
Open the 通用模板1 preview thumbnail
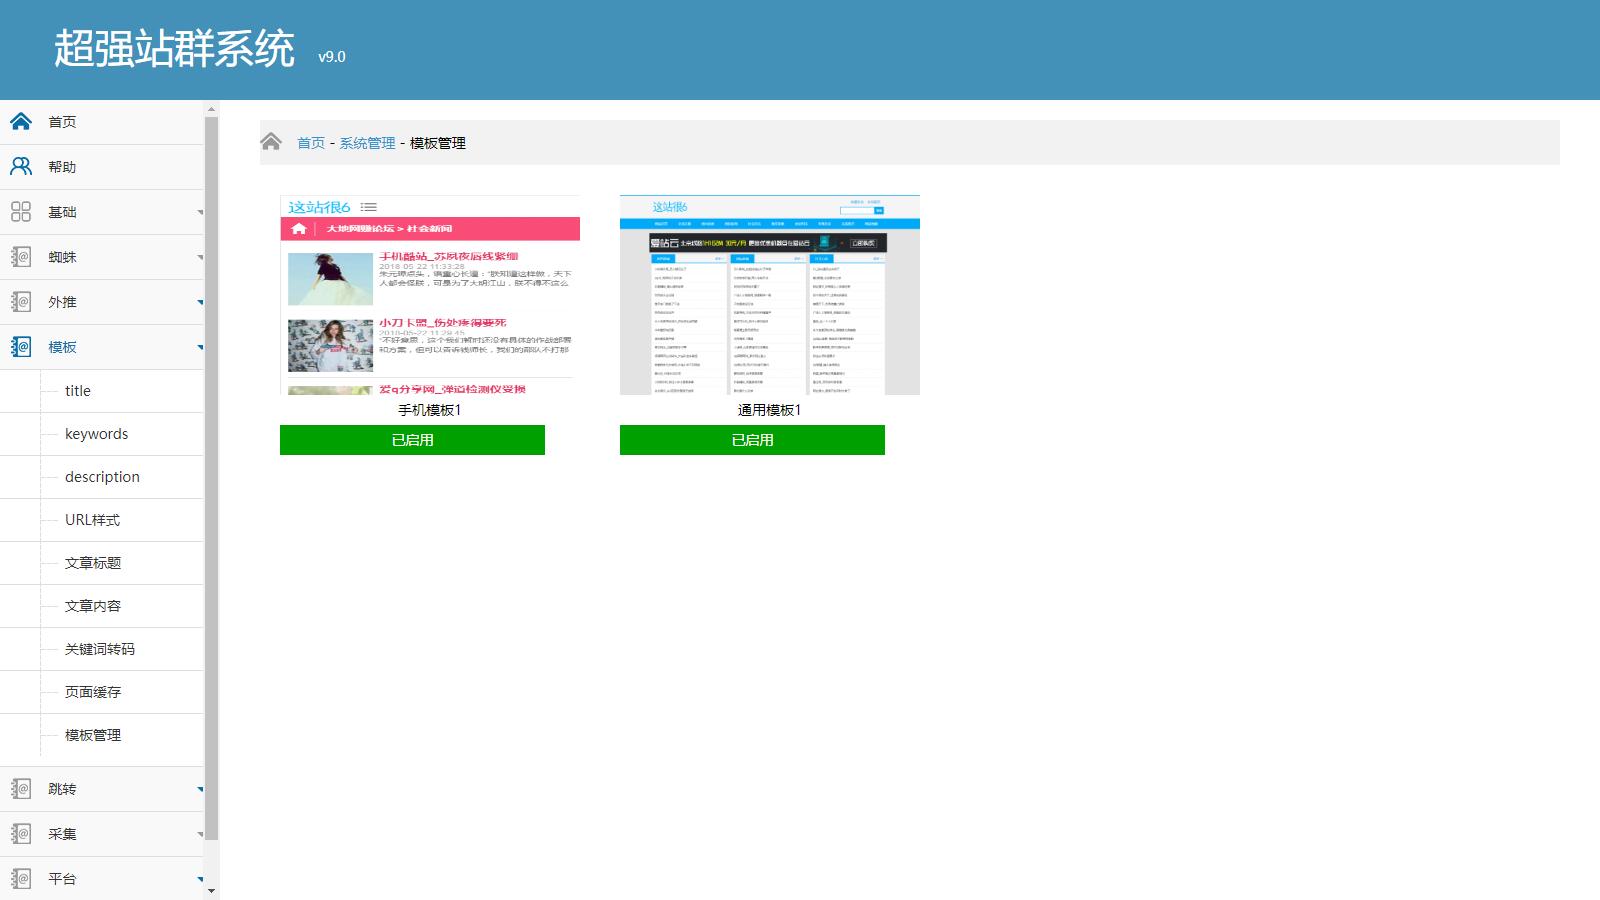770,295
